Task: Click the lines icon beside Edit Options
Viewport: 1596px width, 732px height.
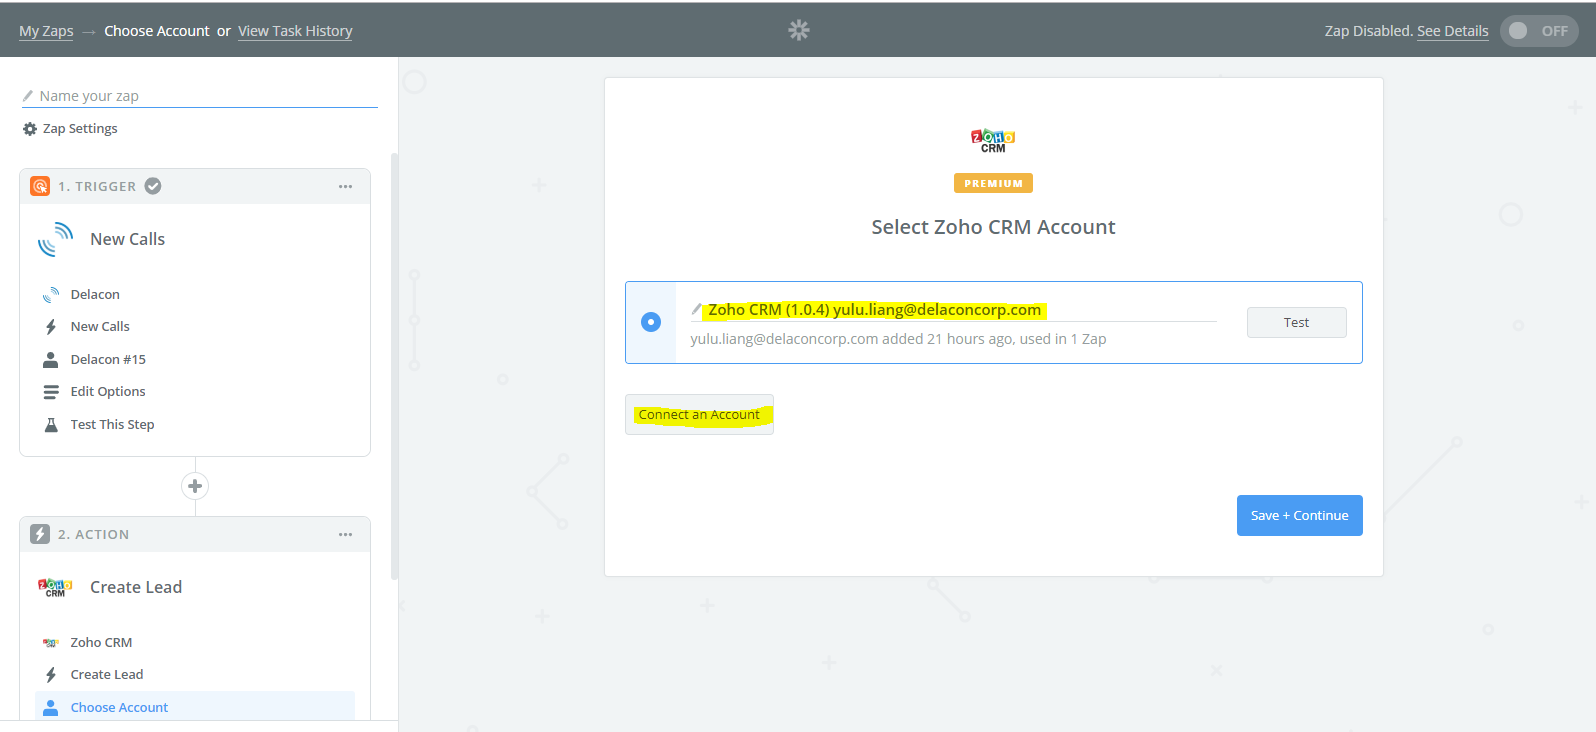Action: (x=51, y=392)
